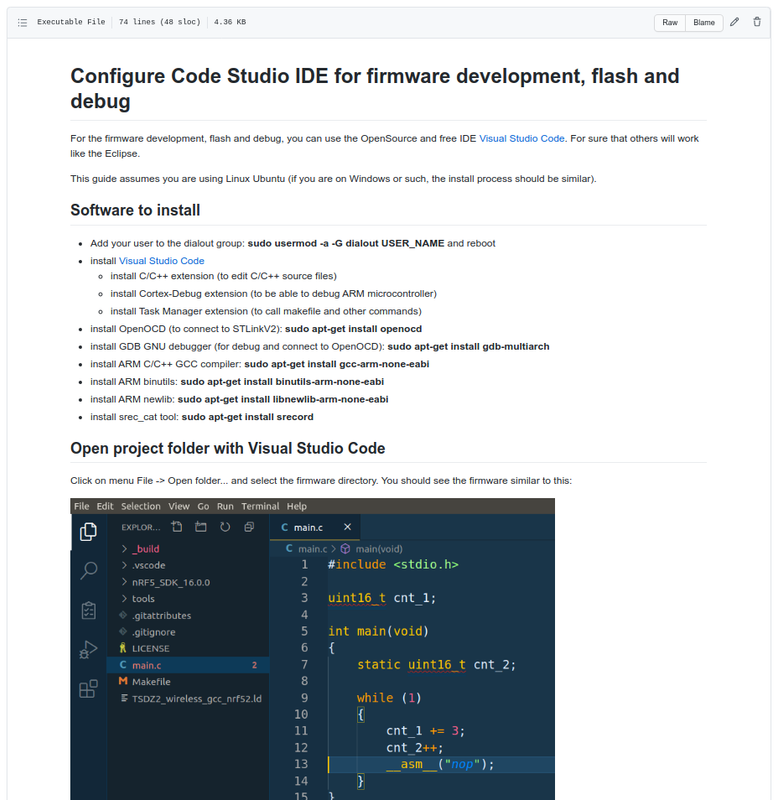Click the Raw button
The image size is (783, 800).
click(x=670, y=22)
